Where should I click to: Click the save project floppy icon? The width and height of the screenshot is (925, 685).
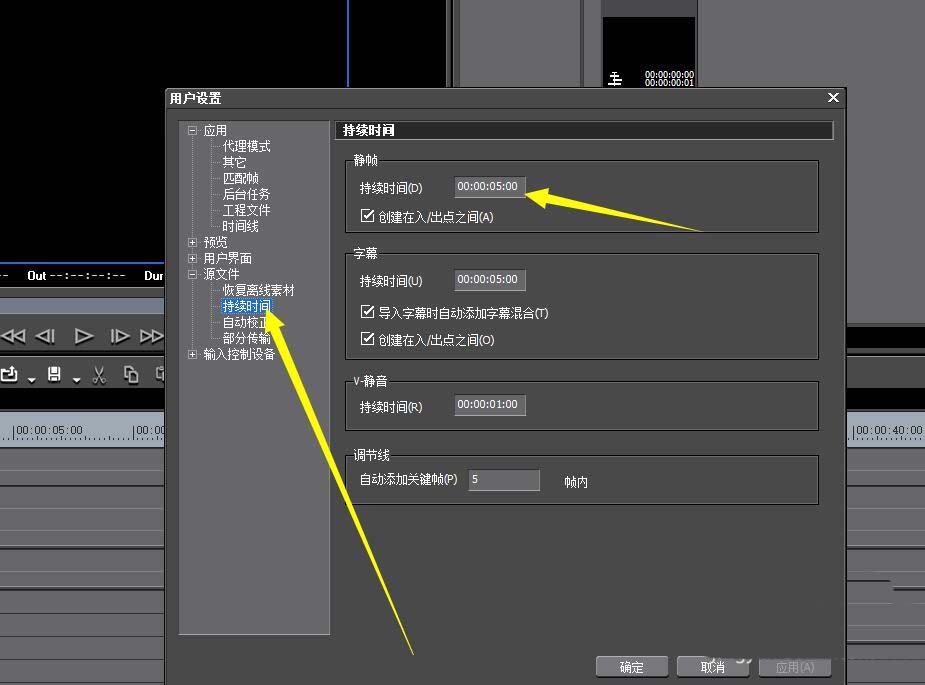[x=54, y=374]
